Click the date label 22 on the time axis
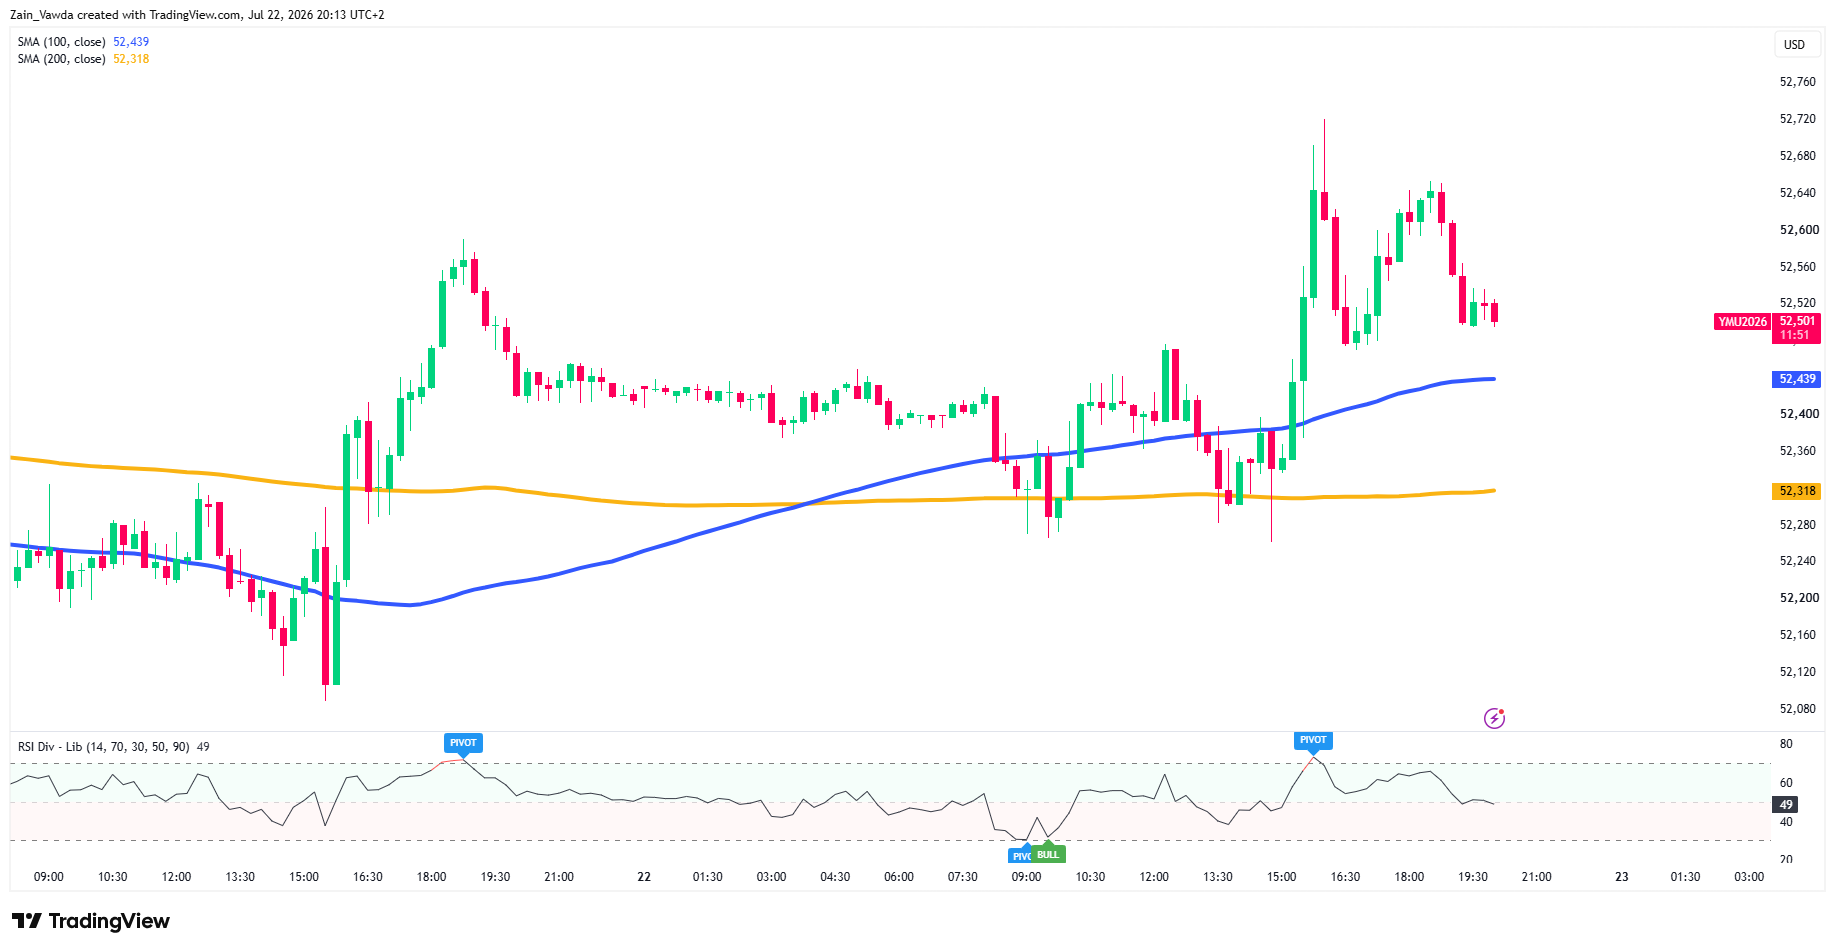The width and height of the screenshot is (1835, 951). [x=644, y=877]
